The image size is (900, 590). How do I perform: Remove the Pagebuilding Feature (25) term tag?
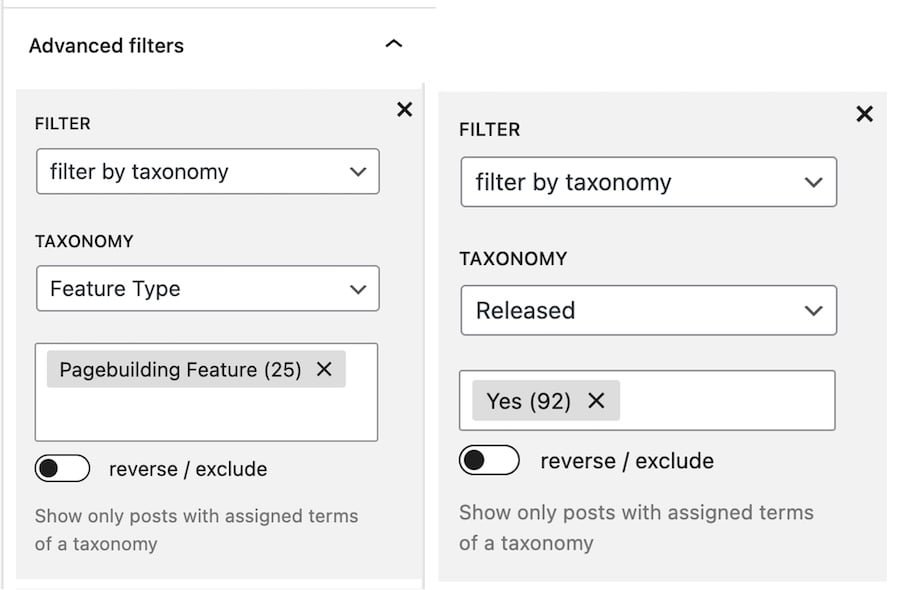(x=323, y=369)
